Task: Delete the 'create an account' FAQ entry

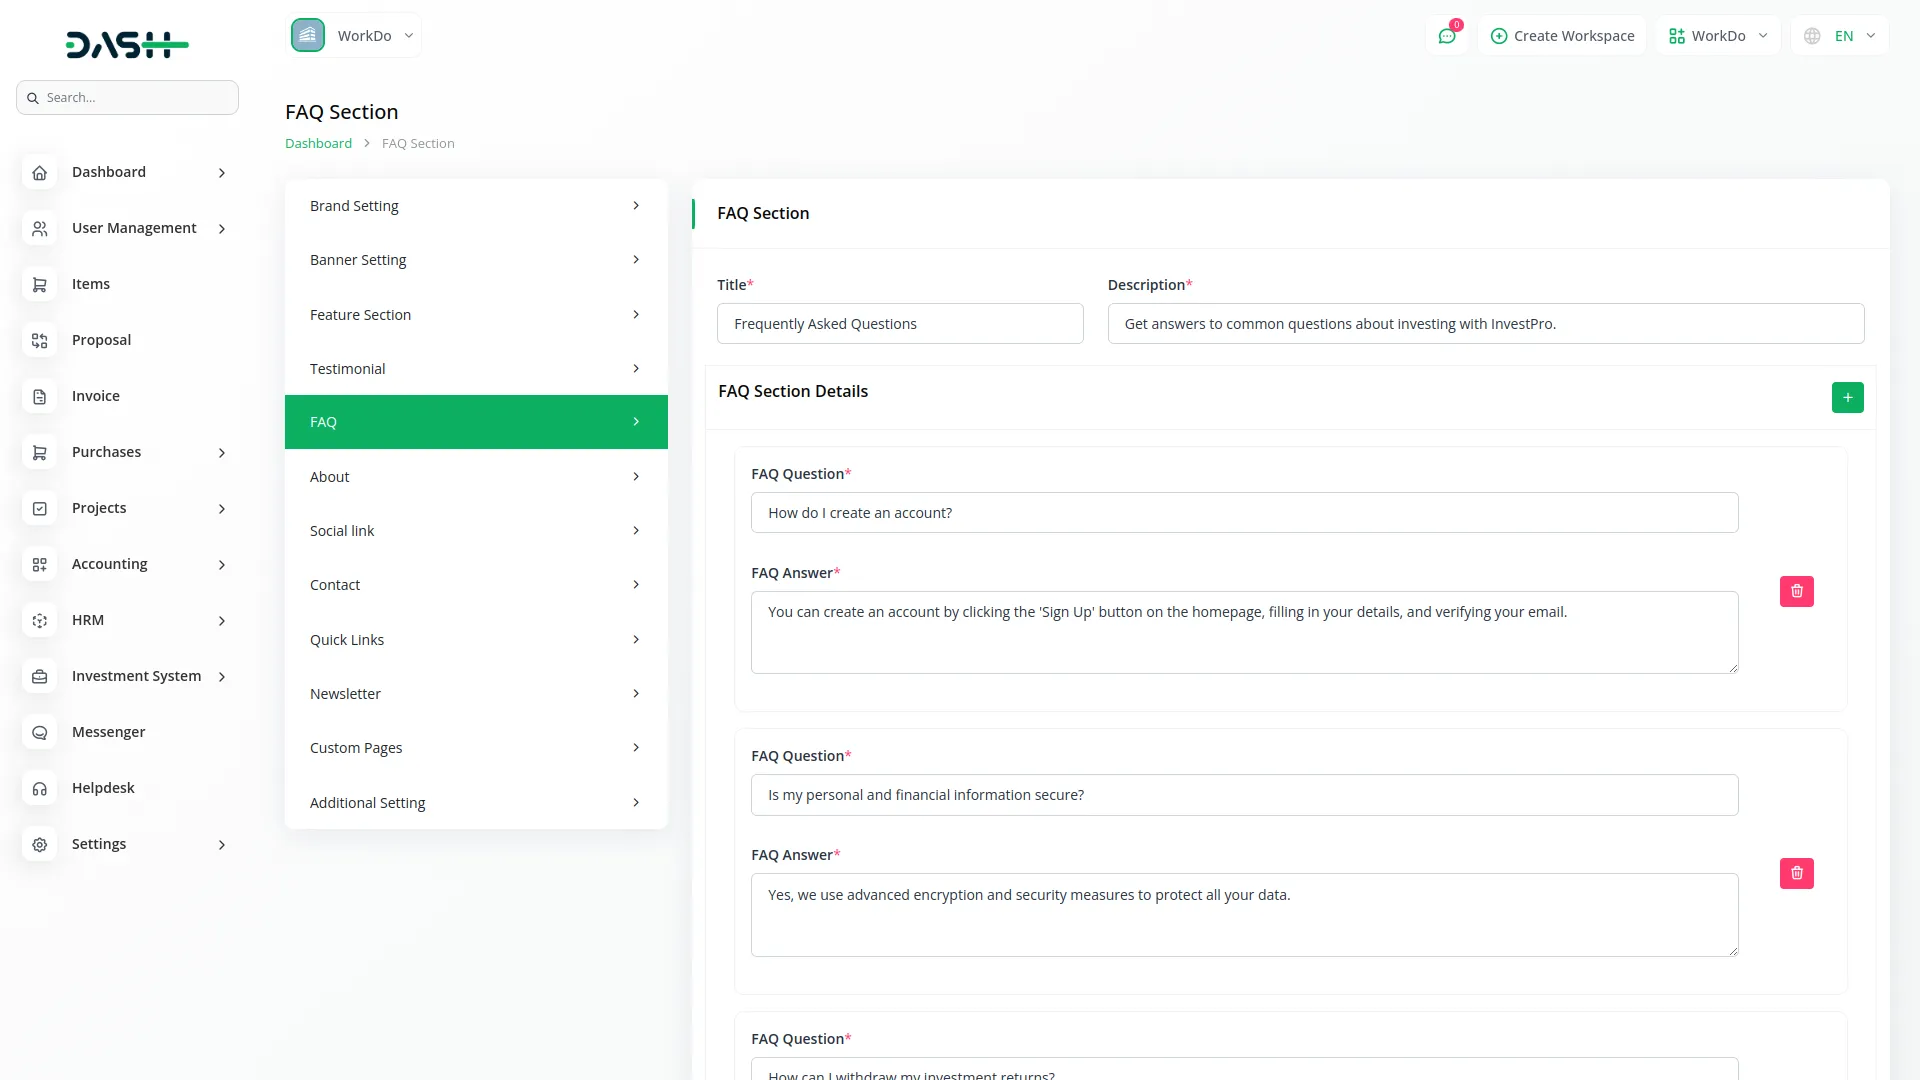Action: point(1796,591)
